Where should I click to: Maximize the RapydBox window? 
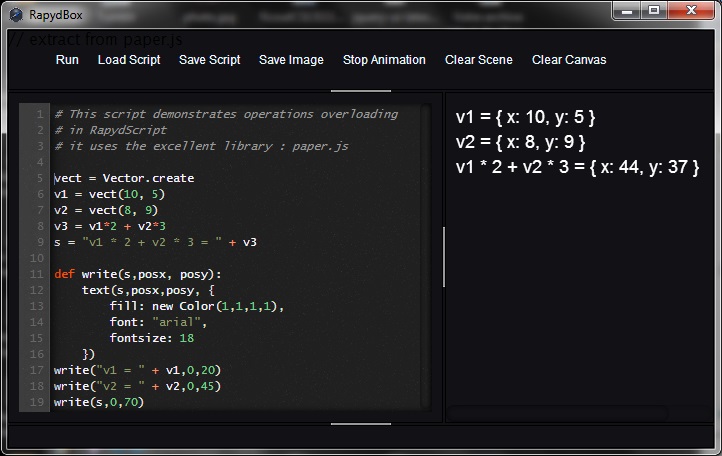[653, 11]
